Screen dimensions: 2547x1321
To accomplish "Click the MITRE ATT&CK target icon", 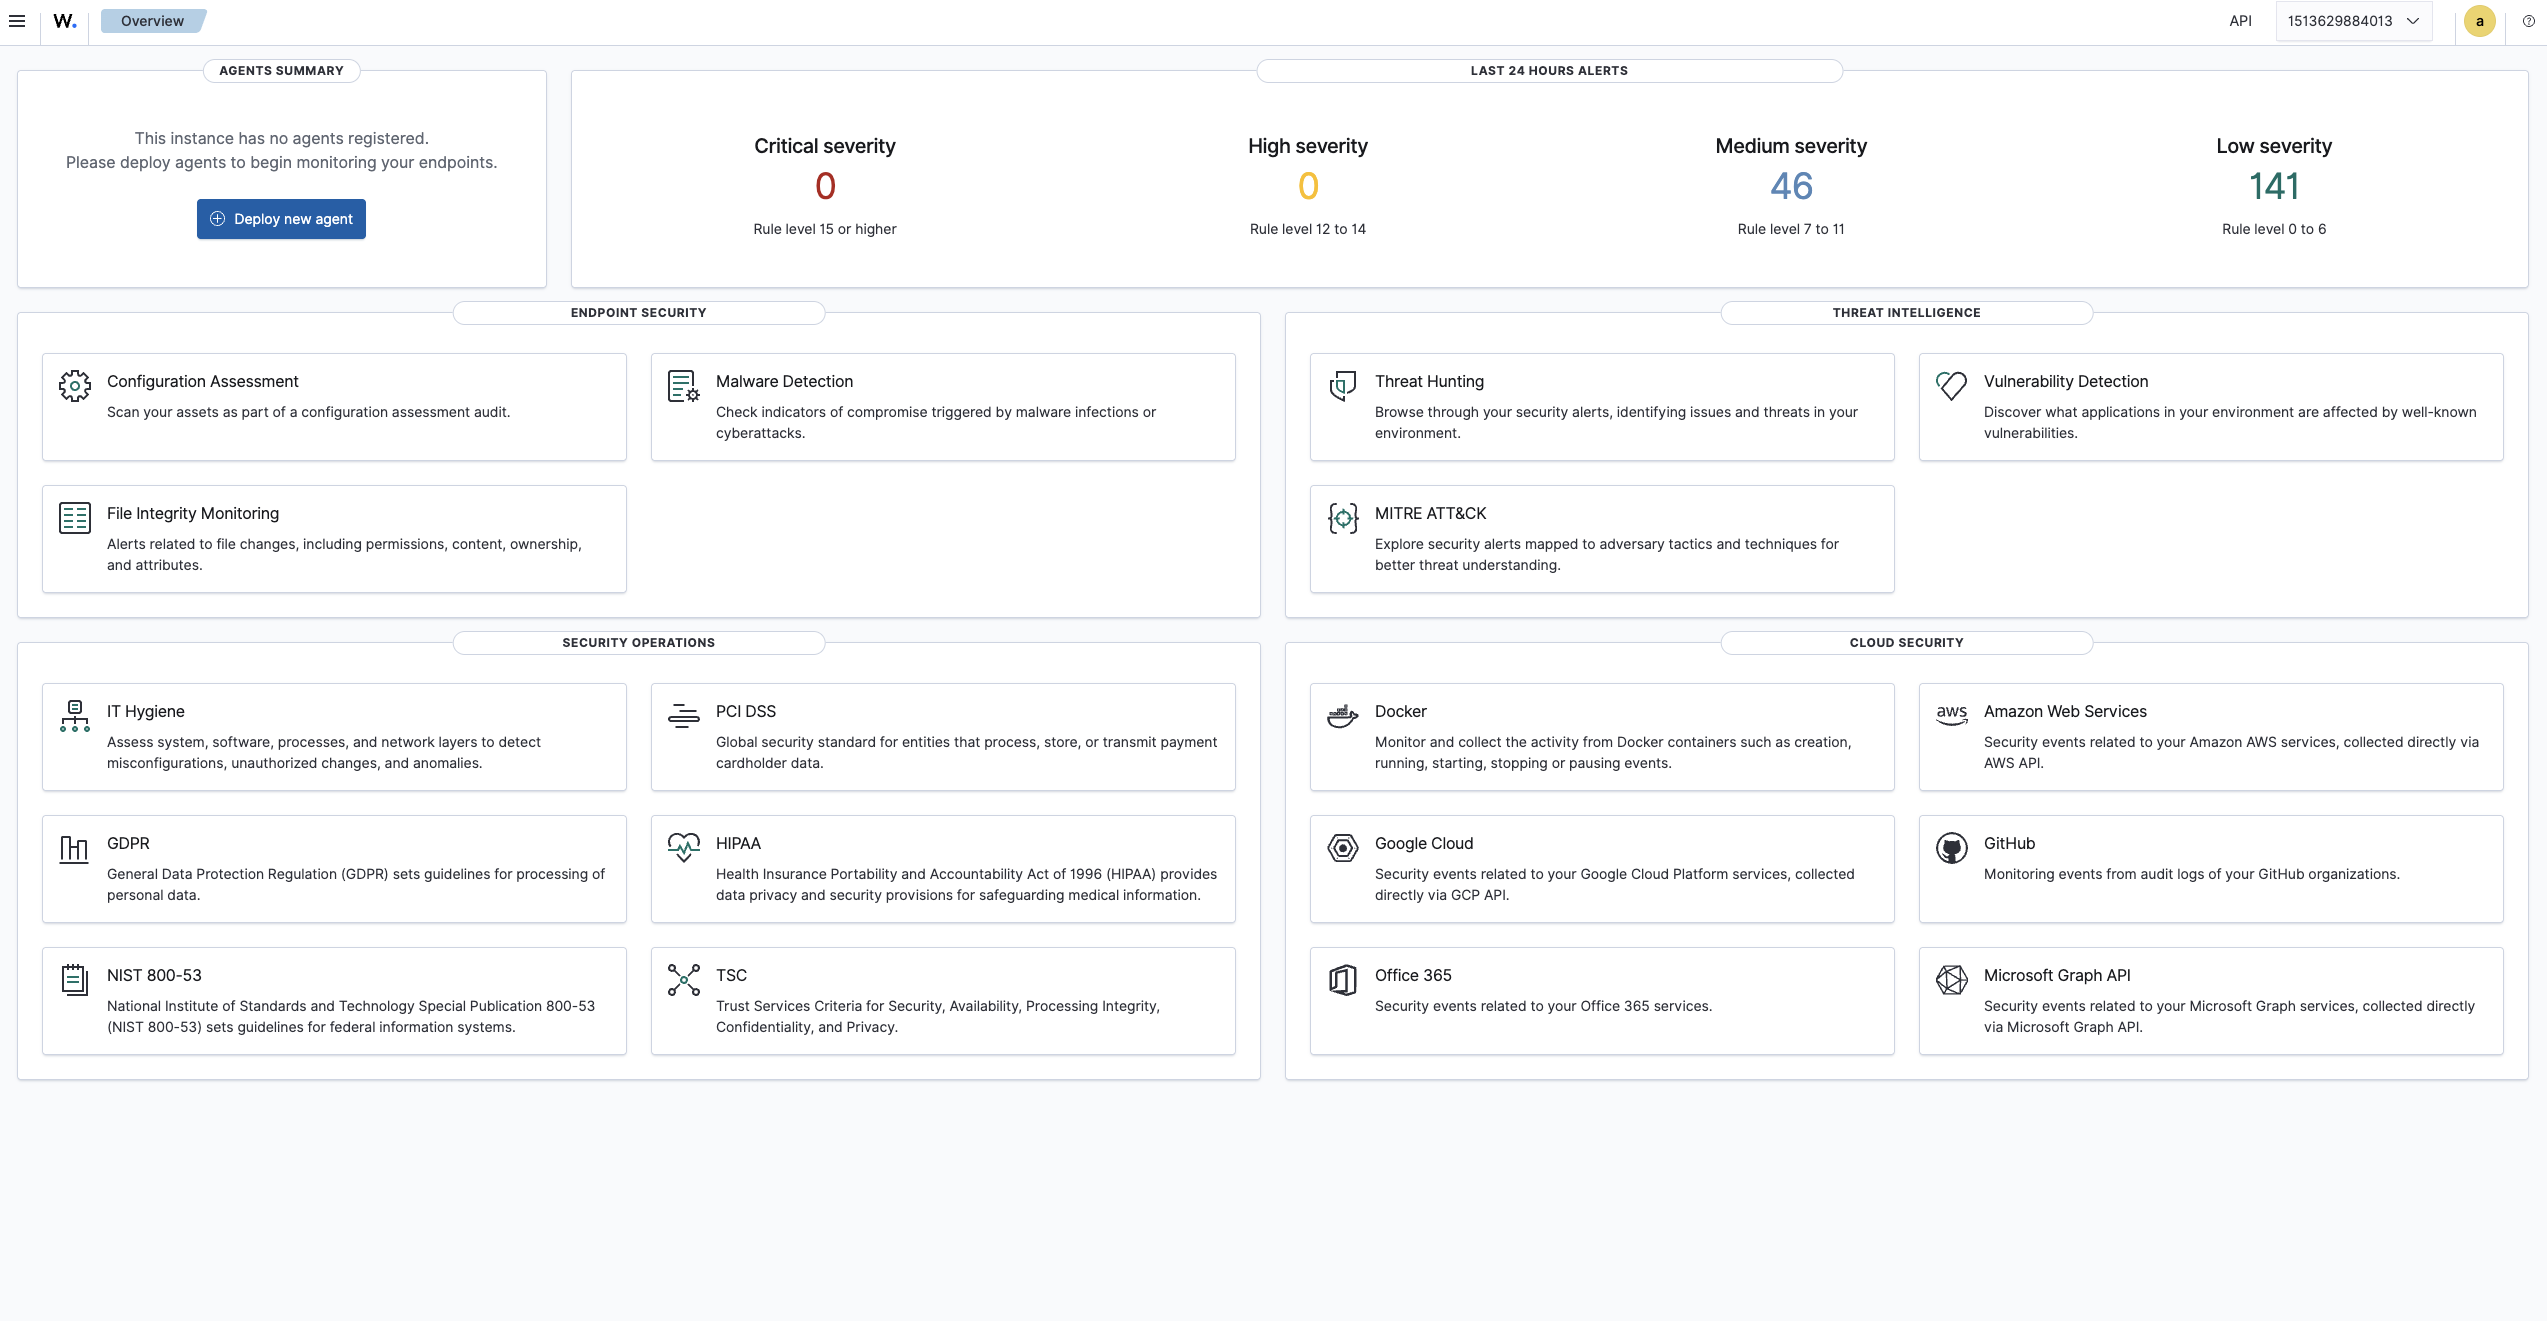I will click(1342, 518).
